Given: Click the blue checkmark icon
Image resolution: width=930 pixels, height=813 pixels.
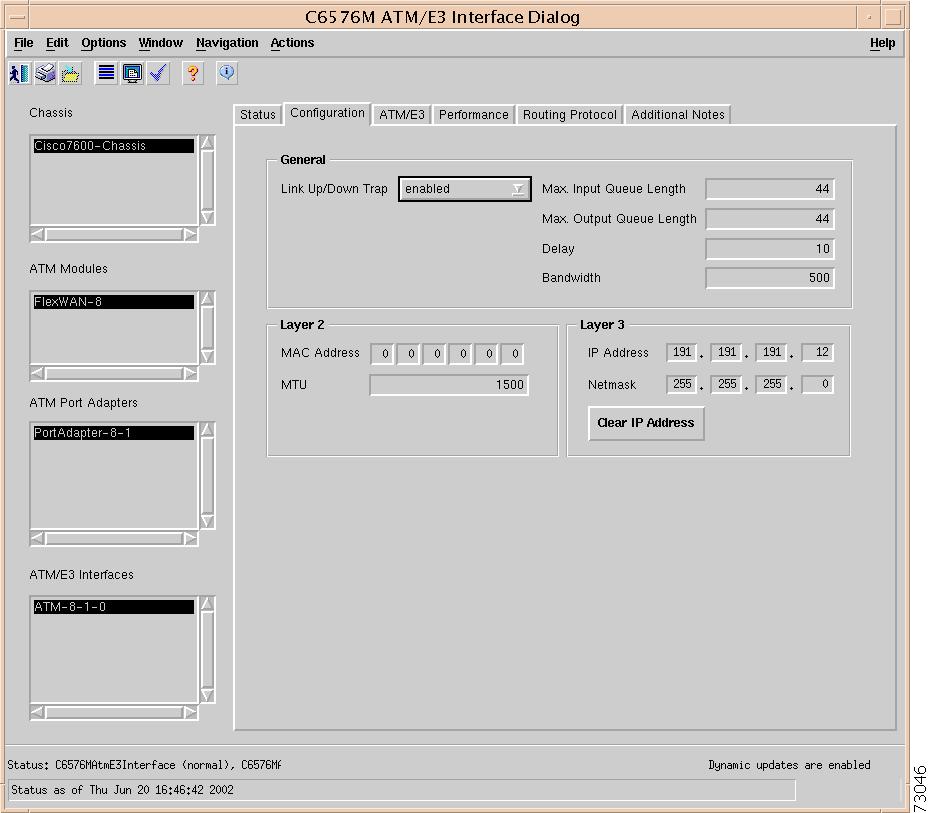Looking at the screenshot, I should pyautogui.click(x=158, y=74).
